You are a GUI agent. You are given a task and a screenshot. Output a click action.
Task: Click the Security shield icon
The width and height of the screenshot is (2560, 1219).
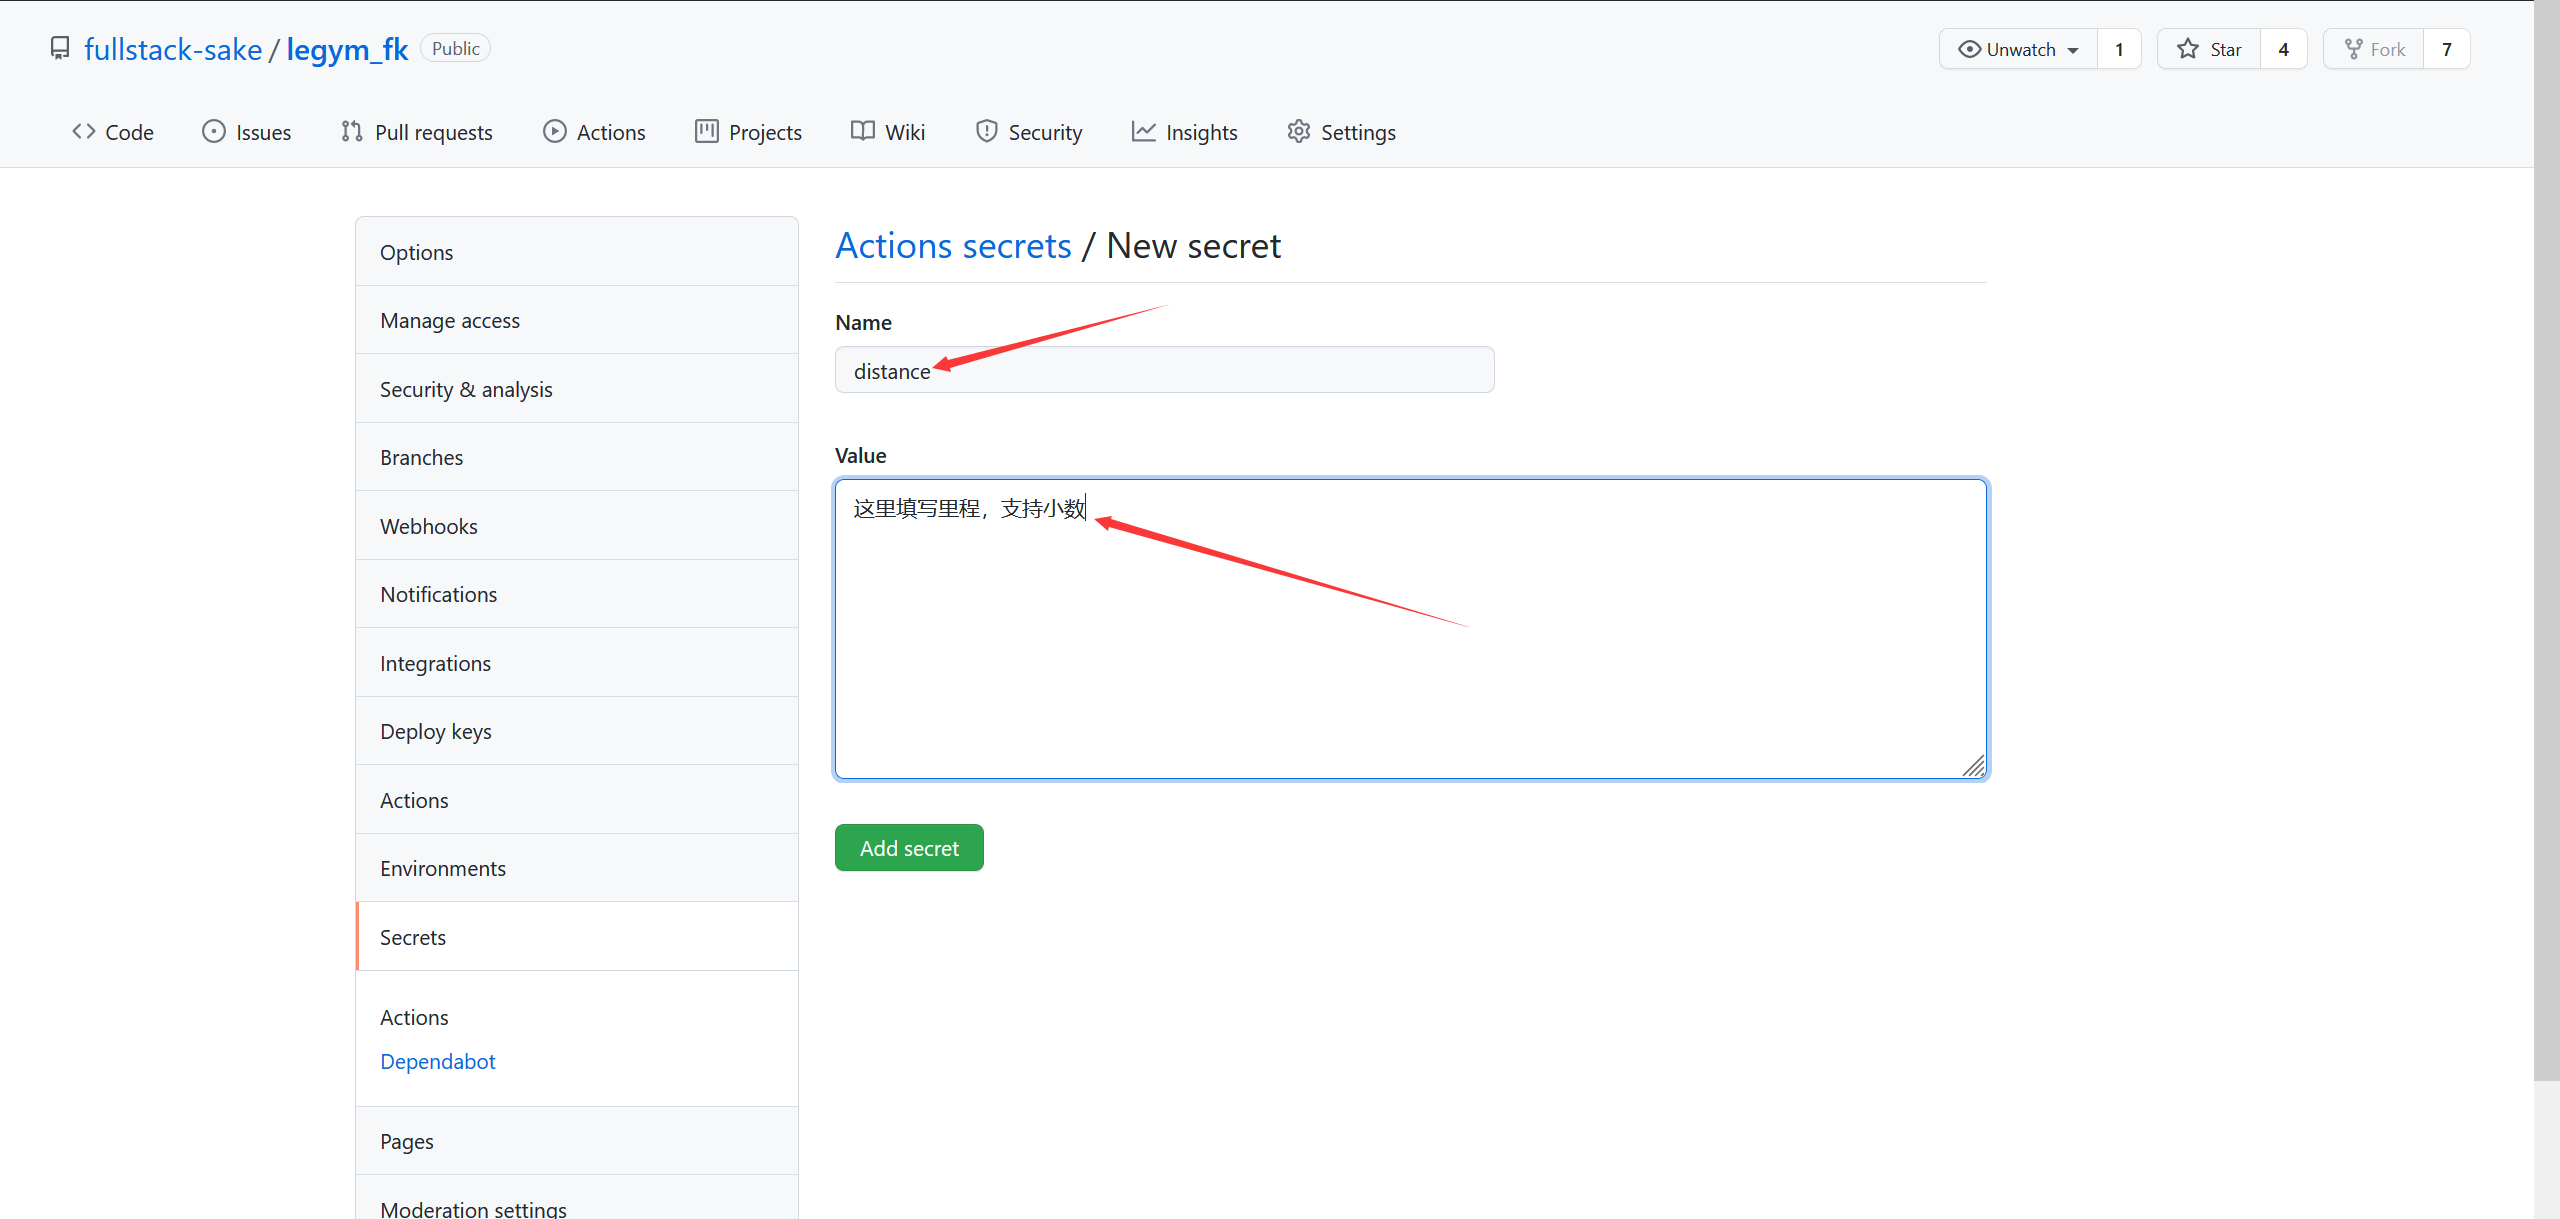tap(986, 132)
